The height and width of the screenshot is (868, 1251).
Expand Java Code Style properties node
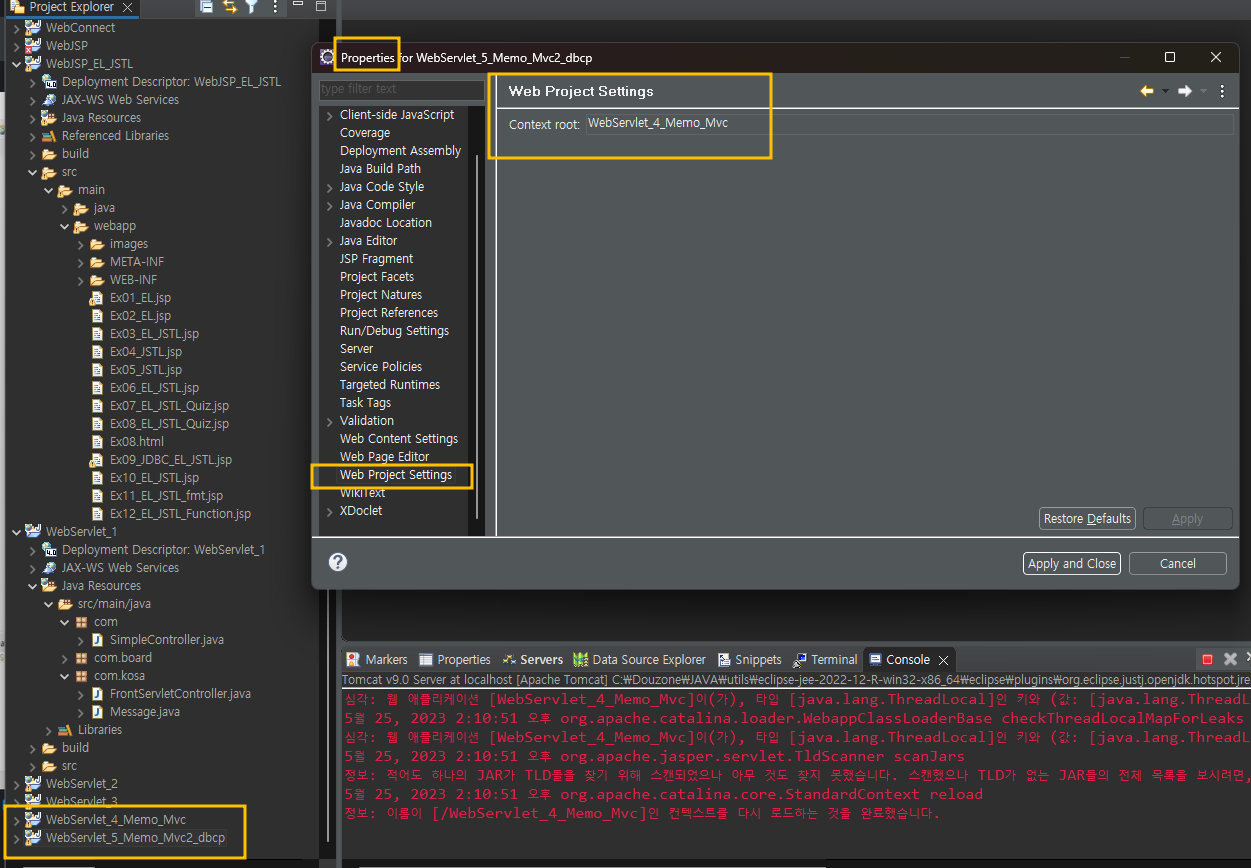click(x=330, y=187)
